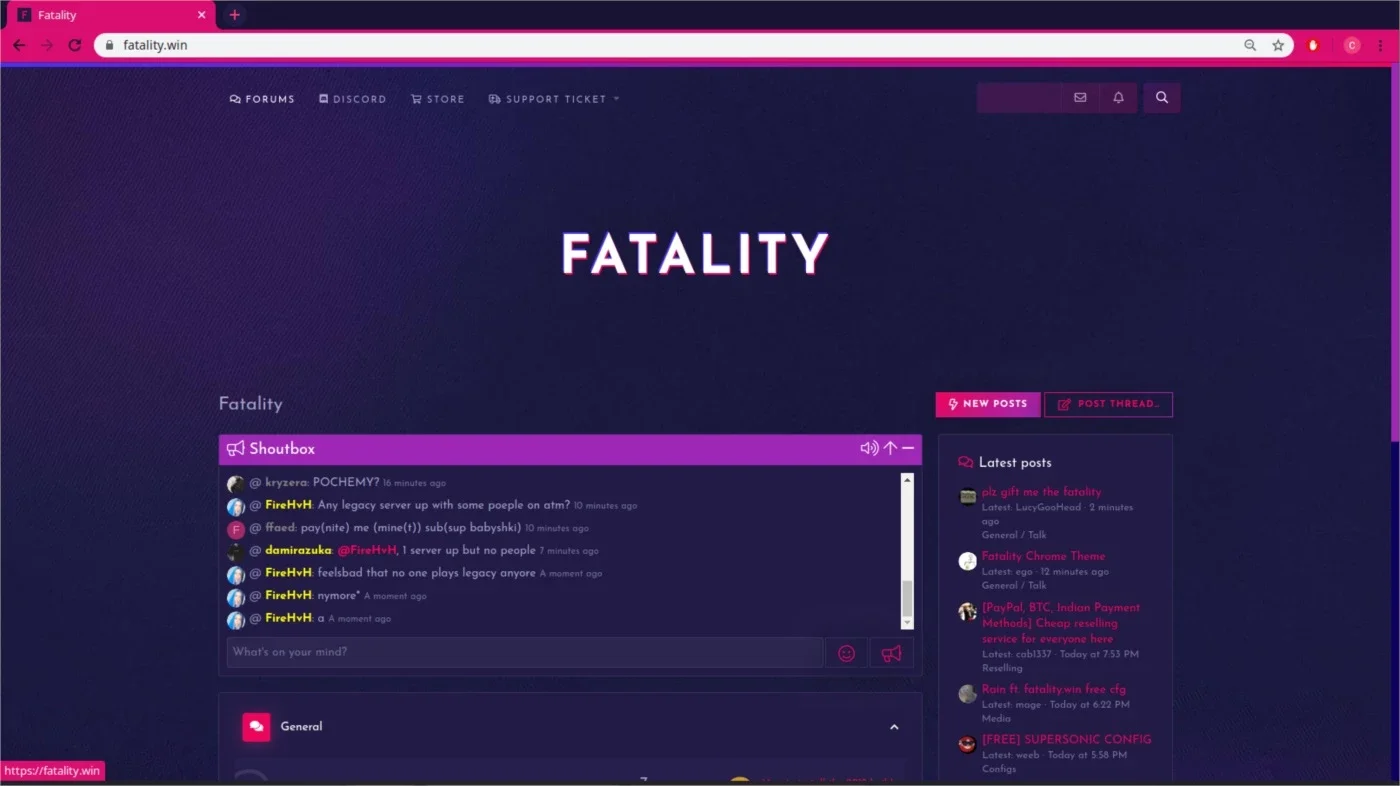1400x786 pixels.
Task: Open the inbox envelope icon
Action: click(1080, 98)
